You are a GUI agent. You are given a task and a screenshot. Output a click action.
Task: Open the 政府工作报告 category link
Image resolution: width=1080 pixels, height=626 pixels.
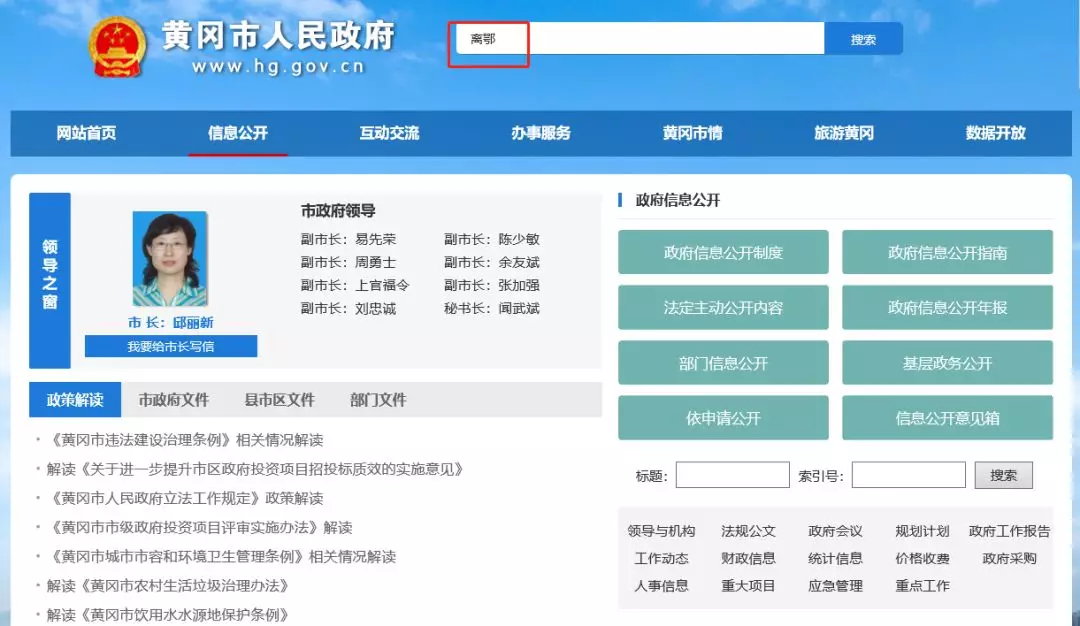pos(1009,531)
